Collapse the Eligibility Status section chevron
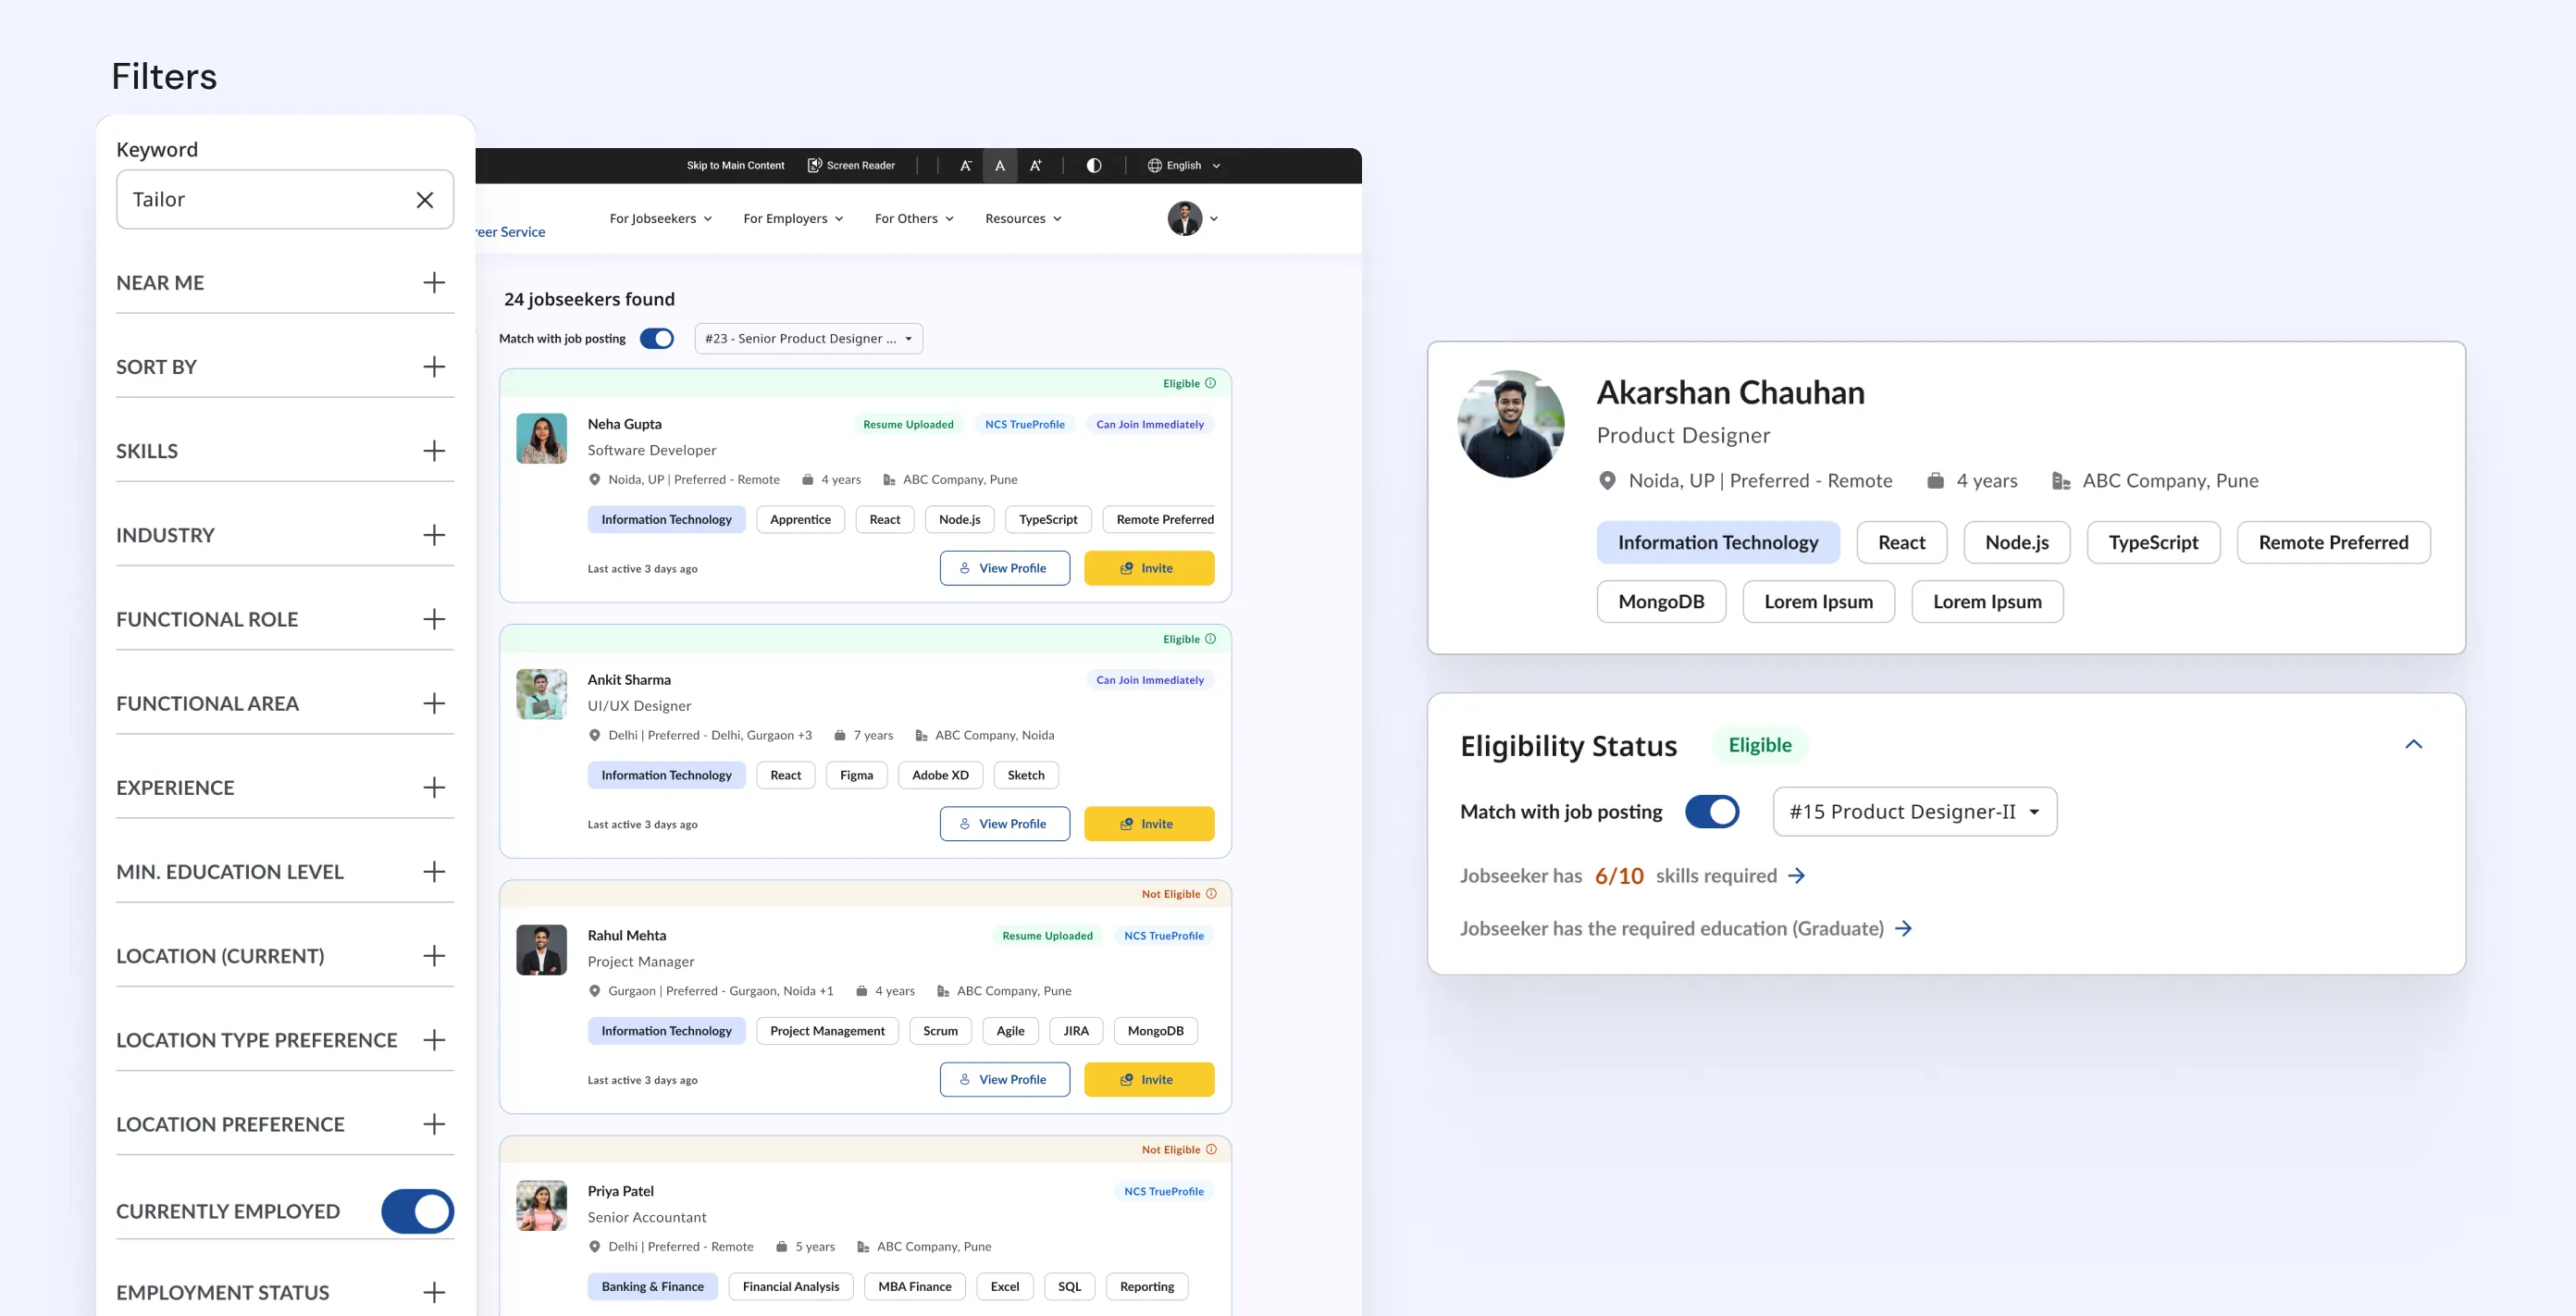This screenshot has width=2576, height=1316. tap(2413, 744)
